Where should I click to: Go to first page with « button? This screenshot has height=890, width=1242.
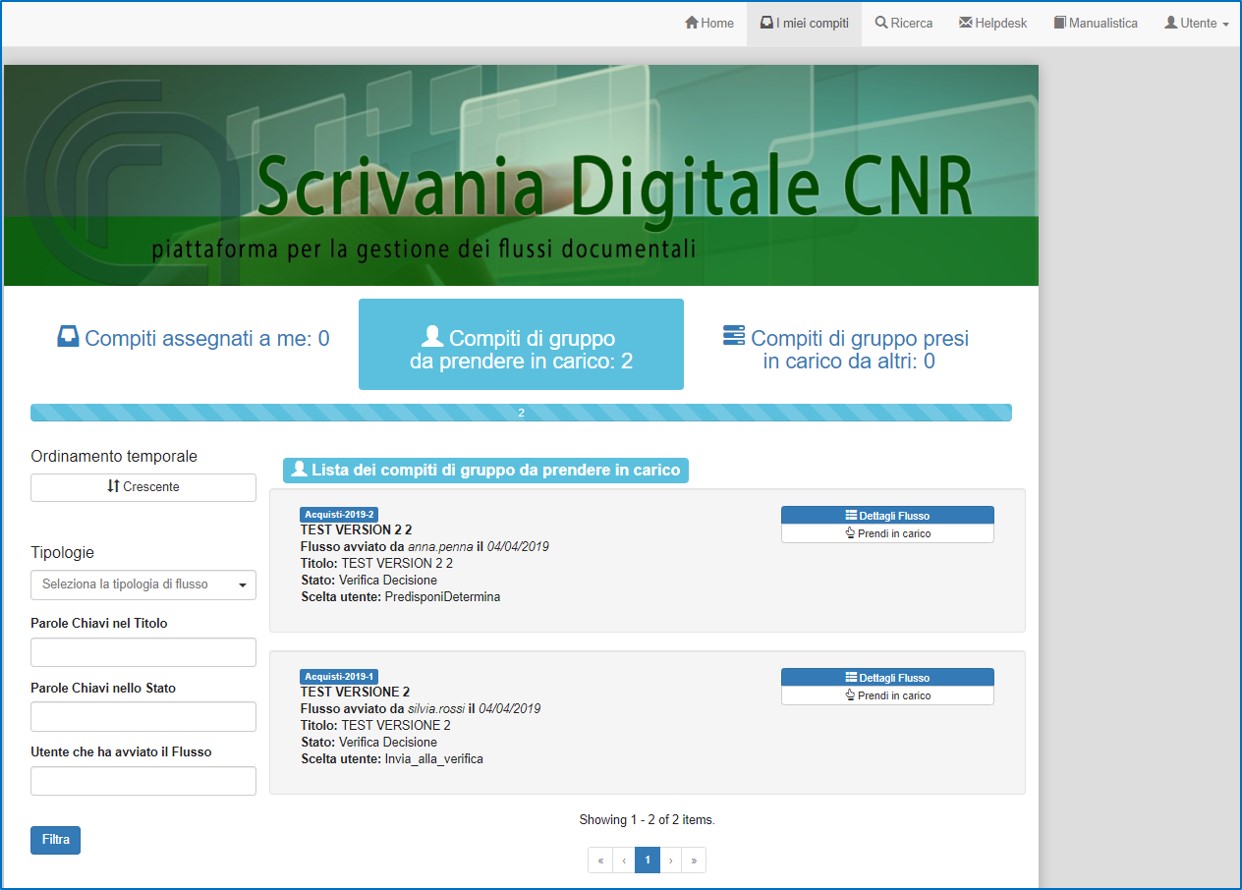pos(600,860)
